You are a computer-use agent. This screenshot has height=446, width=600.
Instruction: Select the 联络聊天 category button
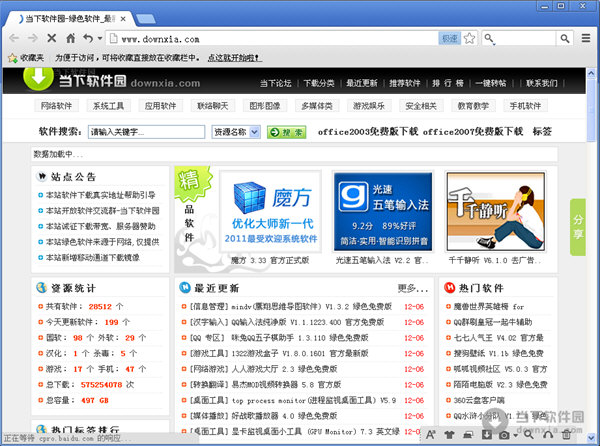212,106
